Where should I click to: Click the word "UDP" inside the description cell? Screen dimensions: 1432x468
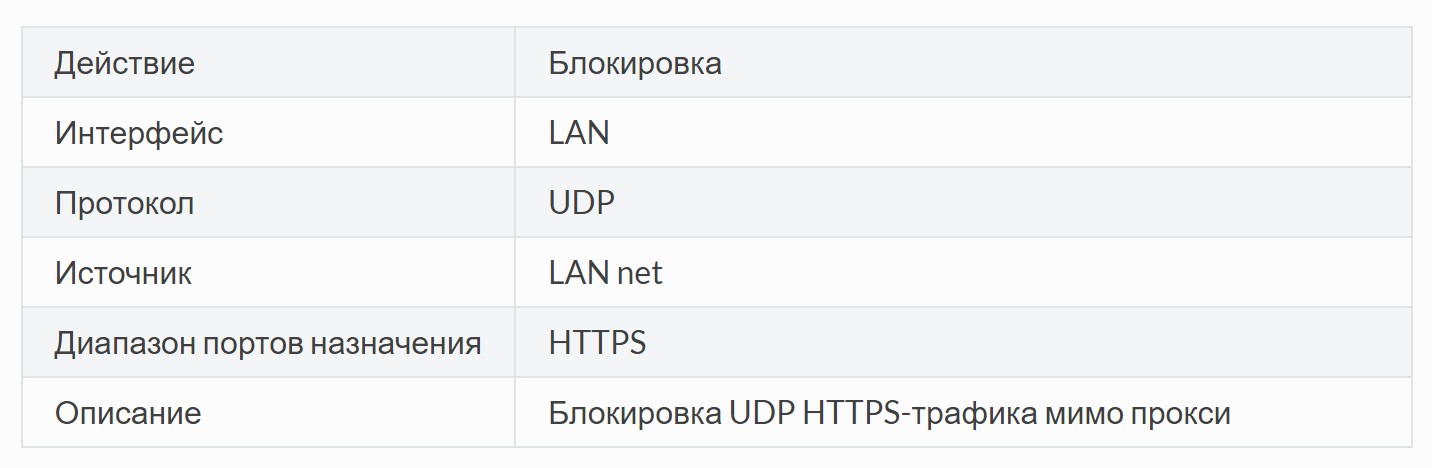761,413
